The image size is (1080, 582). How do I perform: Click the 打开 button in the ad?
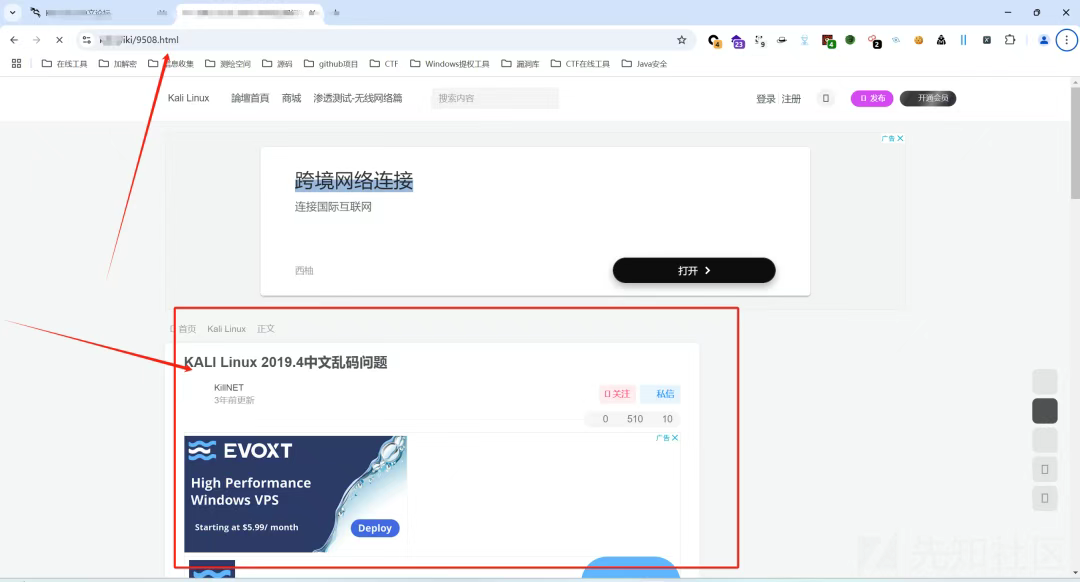(694, 270)
